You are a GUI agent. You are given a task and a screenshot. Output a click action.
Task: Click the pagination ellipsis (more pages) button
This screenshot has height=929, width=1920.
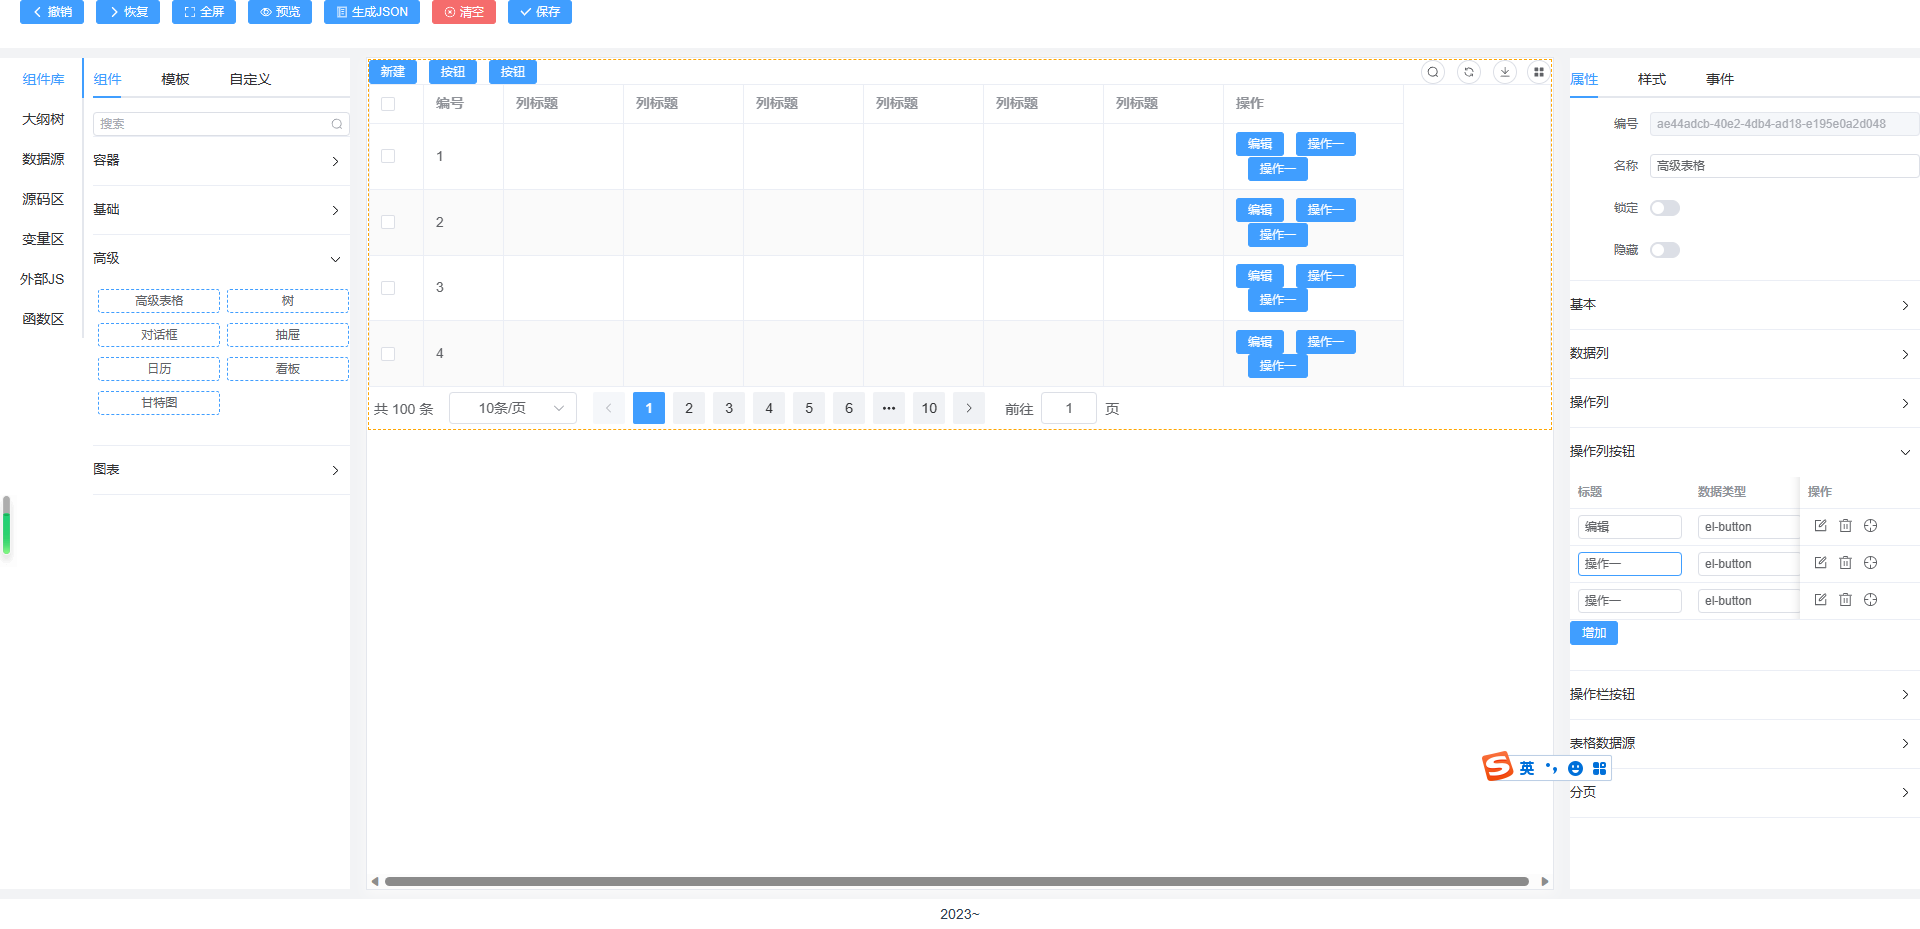pos(888,408)
